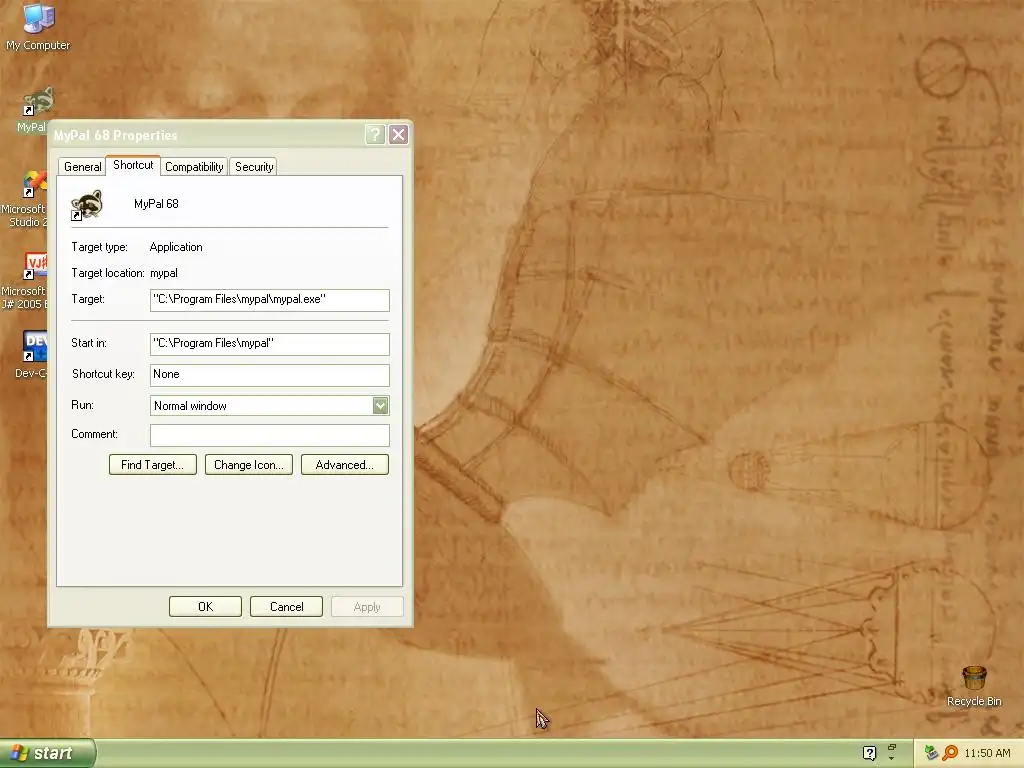Screen dimensions: 1024x768
Task: Select the Shortcut tab
Action: coord(133,165)
